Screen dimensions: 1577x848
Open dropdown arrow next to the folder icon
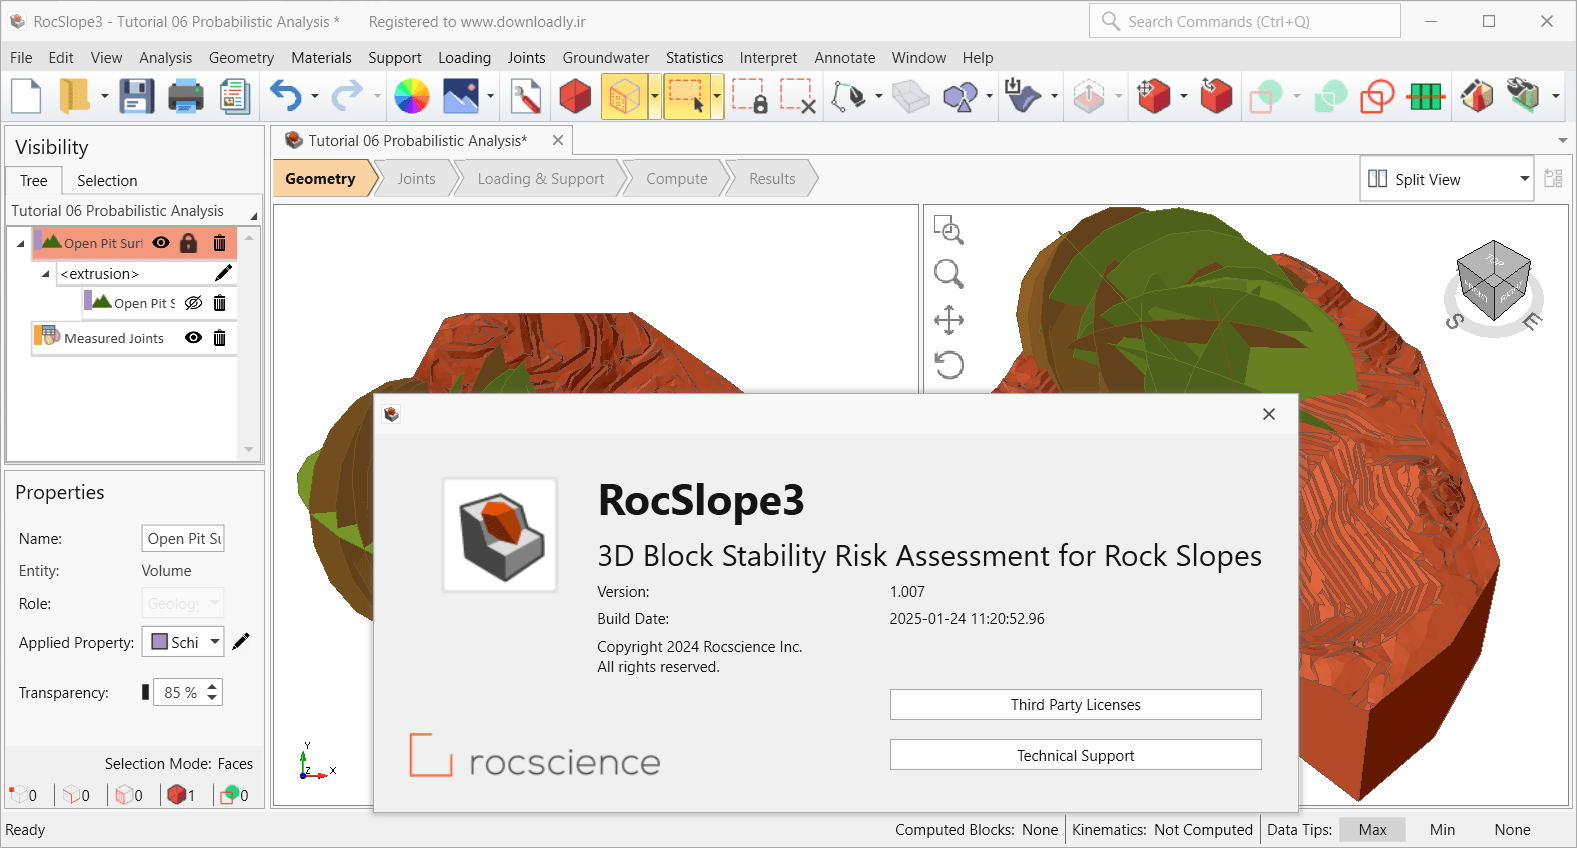[104, 97]
